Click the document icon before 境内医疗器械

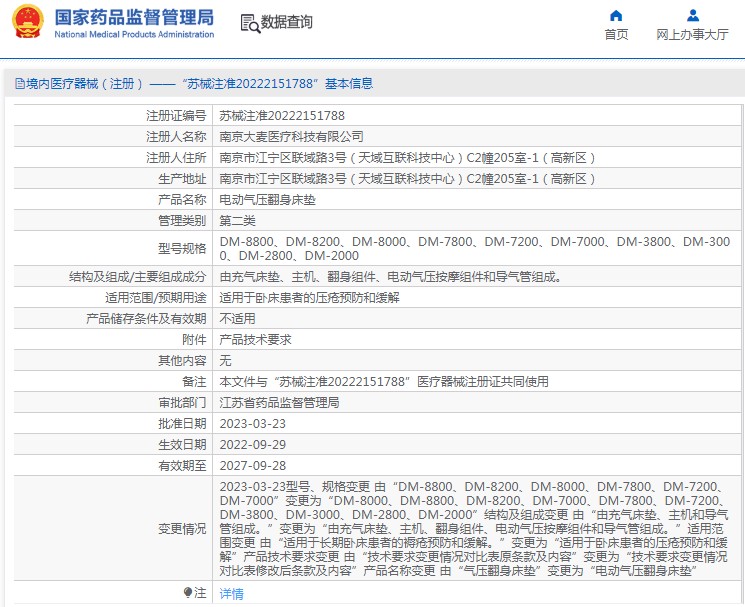click(x=20, y=84)
